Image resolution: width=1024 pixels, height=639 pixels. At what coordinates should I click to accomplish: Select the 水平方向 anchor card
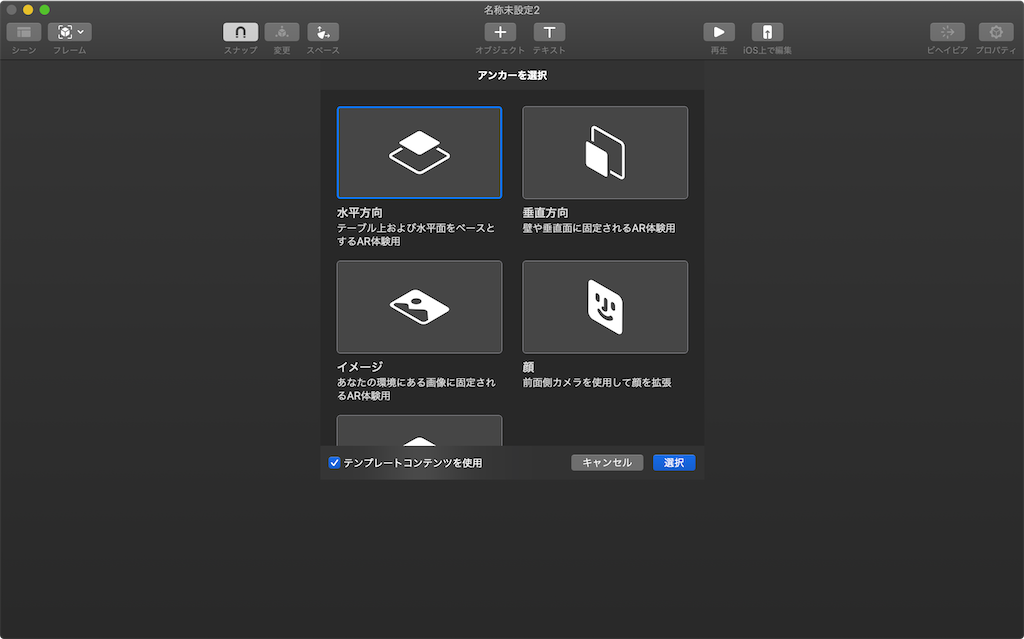point(418,152)
